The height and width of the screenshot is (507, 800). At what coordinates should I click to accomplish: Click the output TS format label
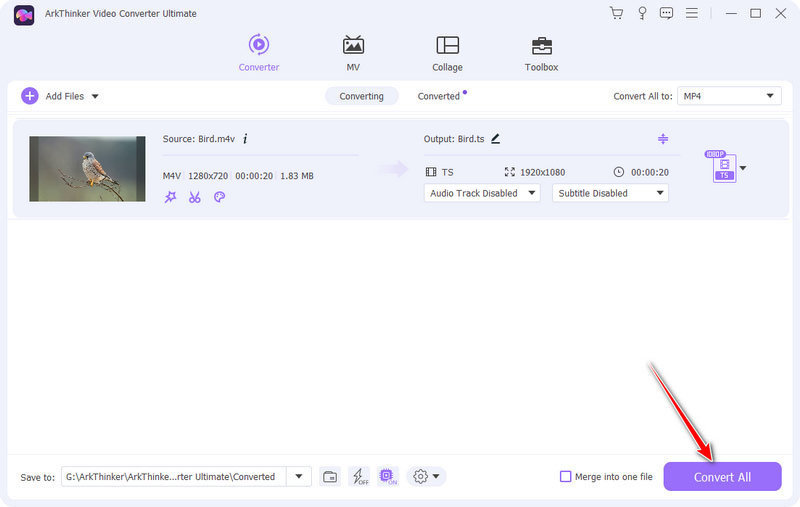tap(447, 172)
